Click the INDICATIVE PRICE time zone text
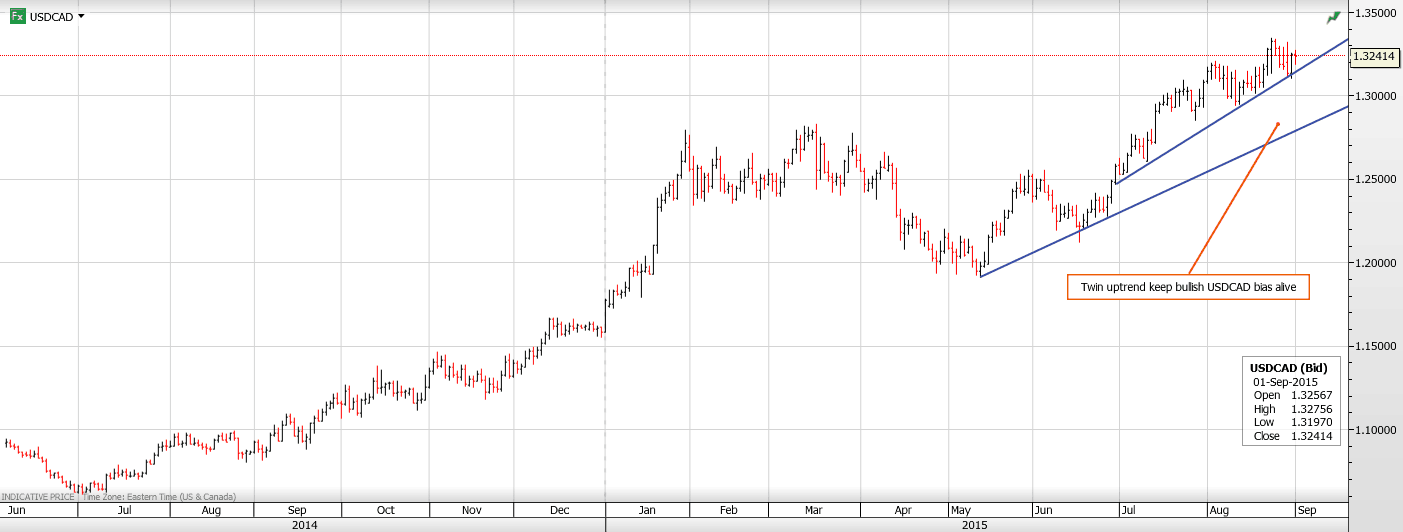This screenshot has width=1403, height=532. (119, 497)
